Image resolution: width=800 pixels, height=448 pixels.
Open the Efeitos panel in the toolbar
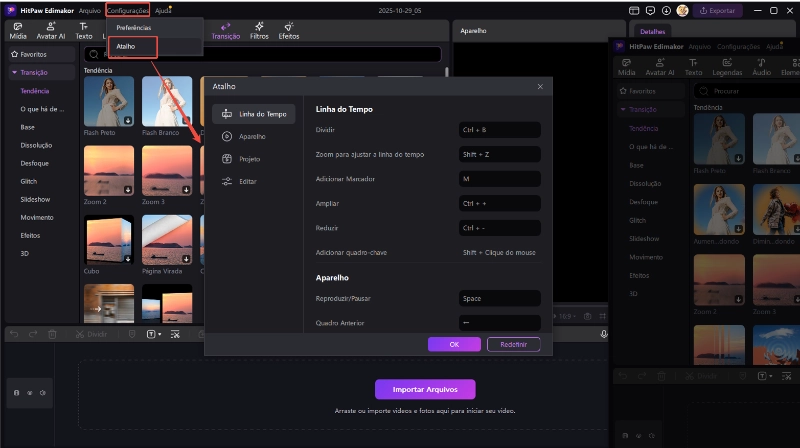pos(288,30)
